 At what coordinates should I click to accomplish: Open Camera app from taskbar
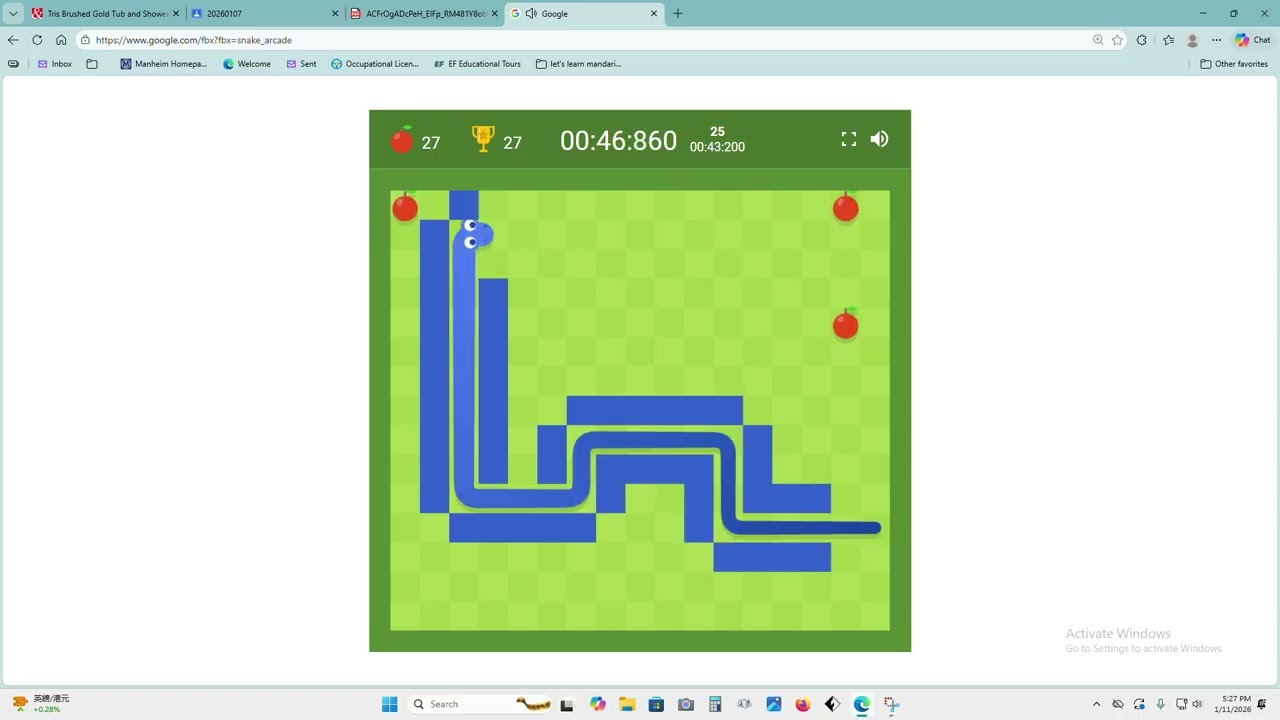(x=686, y=704)
